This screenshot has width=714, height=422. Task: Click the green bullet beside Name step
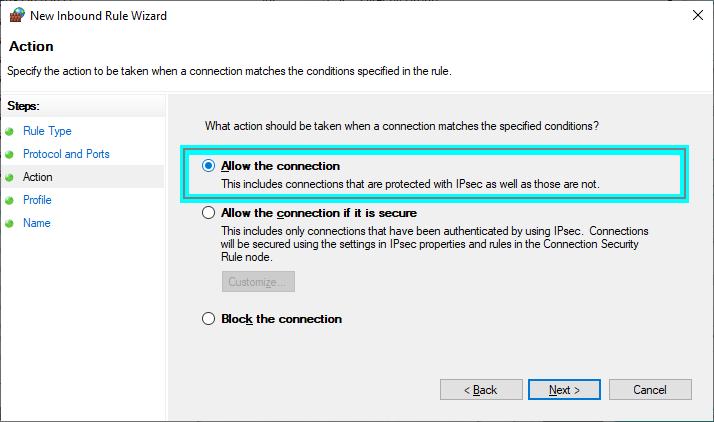[x=10, y=224]
